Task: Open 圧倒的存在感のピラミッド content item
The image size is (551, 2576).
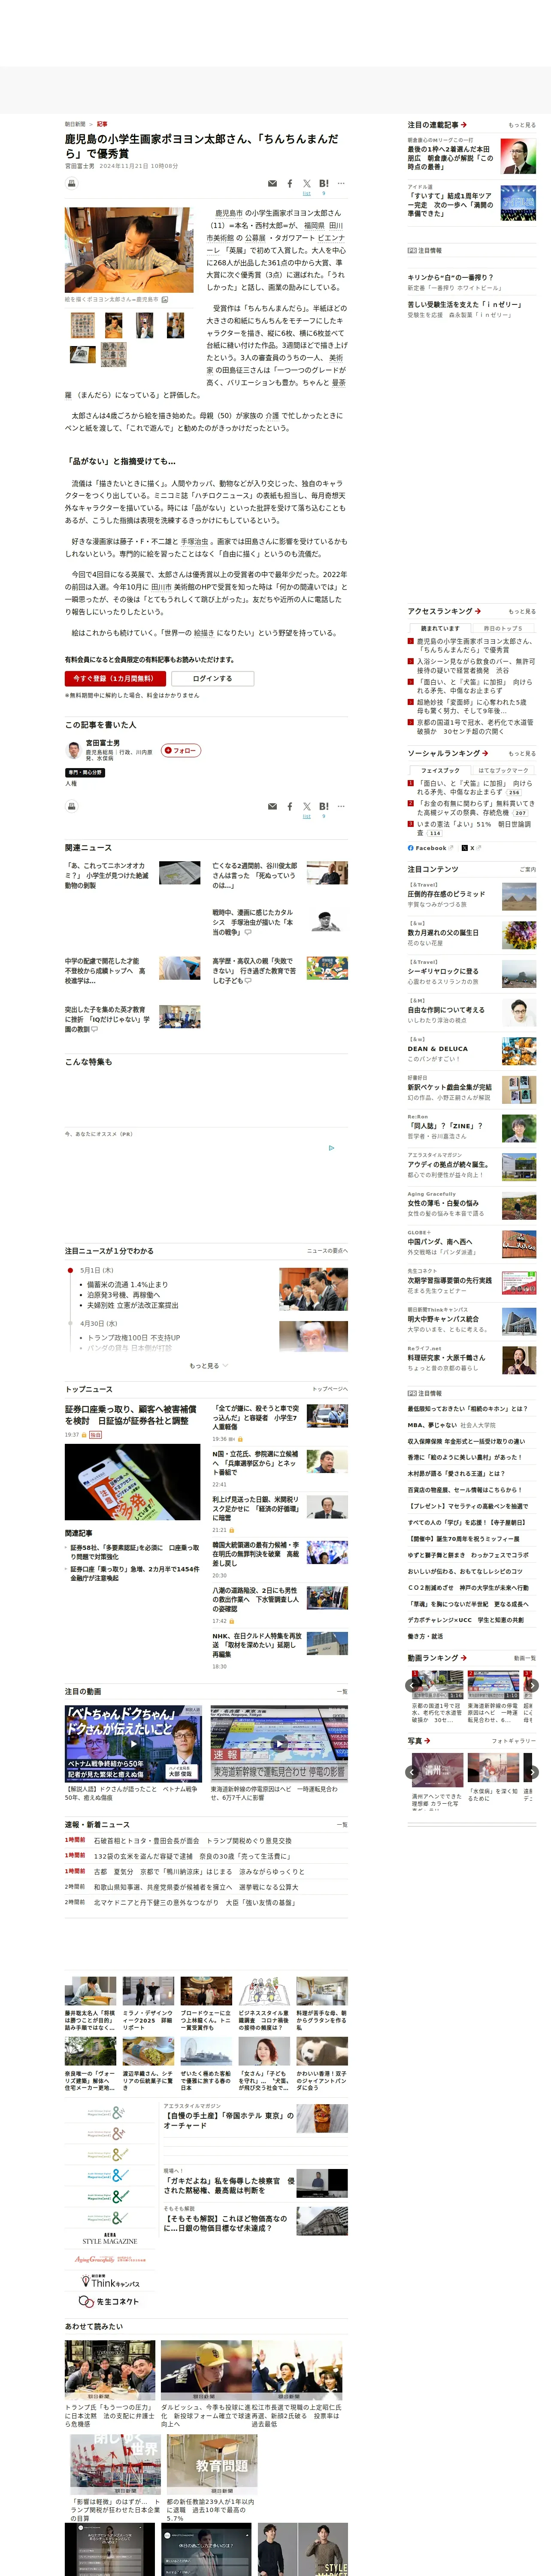Action: tap(446, 894)
